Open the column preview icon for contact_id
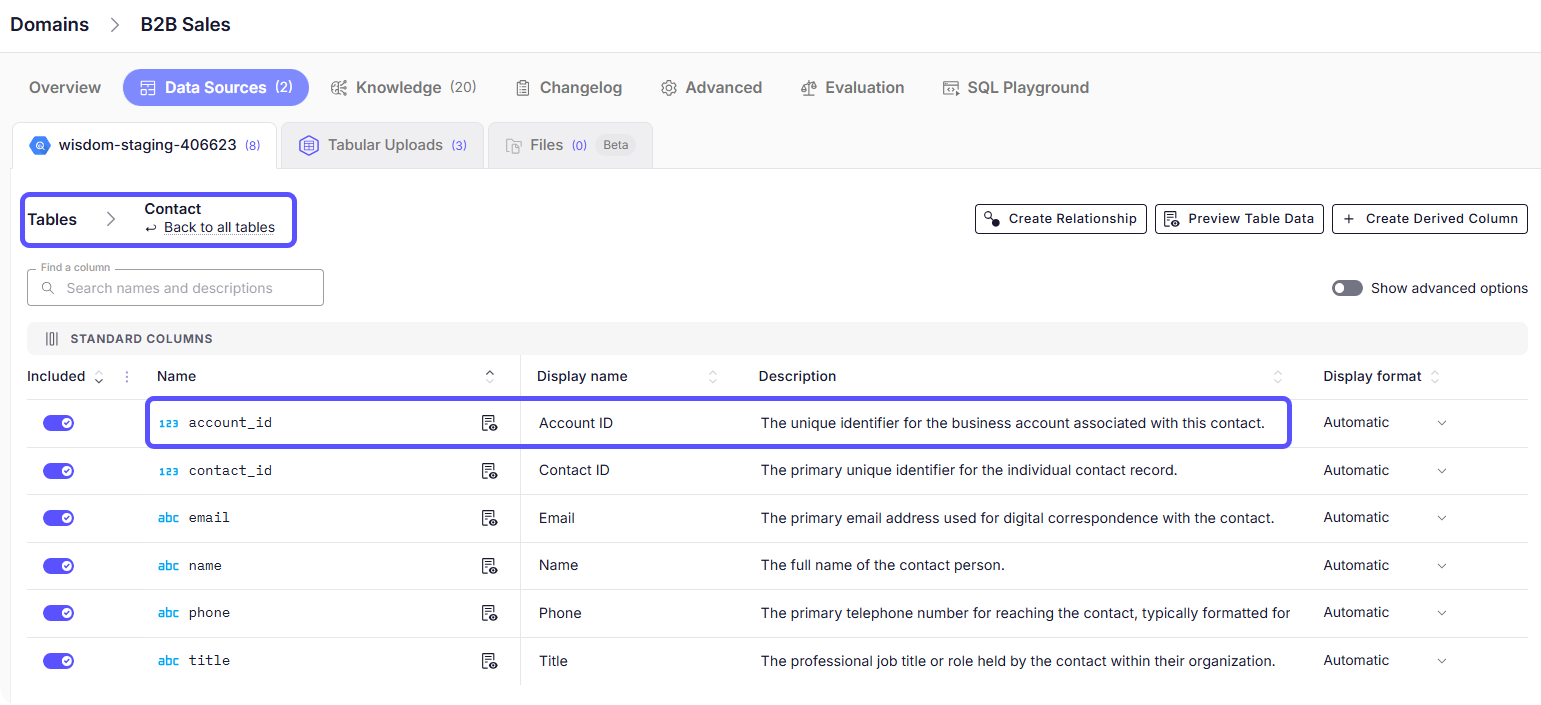Screen dimensions: 1541x705 (x=490, y=470)
